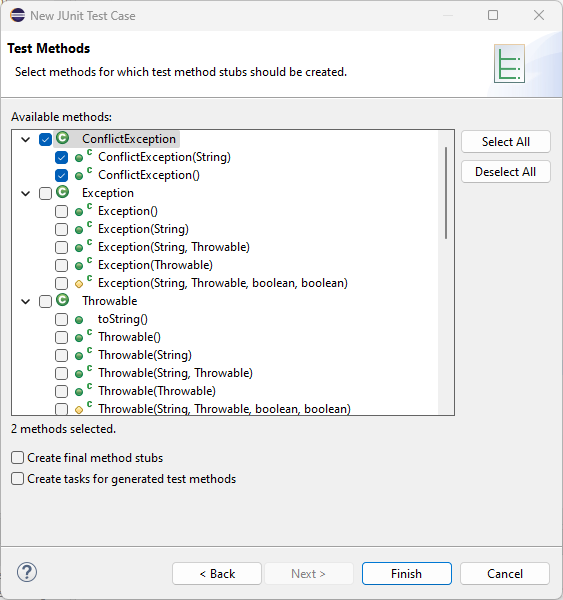Image resolution: width=563 pixels, height=600 pixels.
Task: Check the Exception class checkbox
Action: coord(45,193)
